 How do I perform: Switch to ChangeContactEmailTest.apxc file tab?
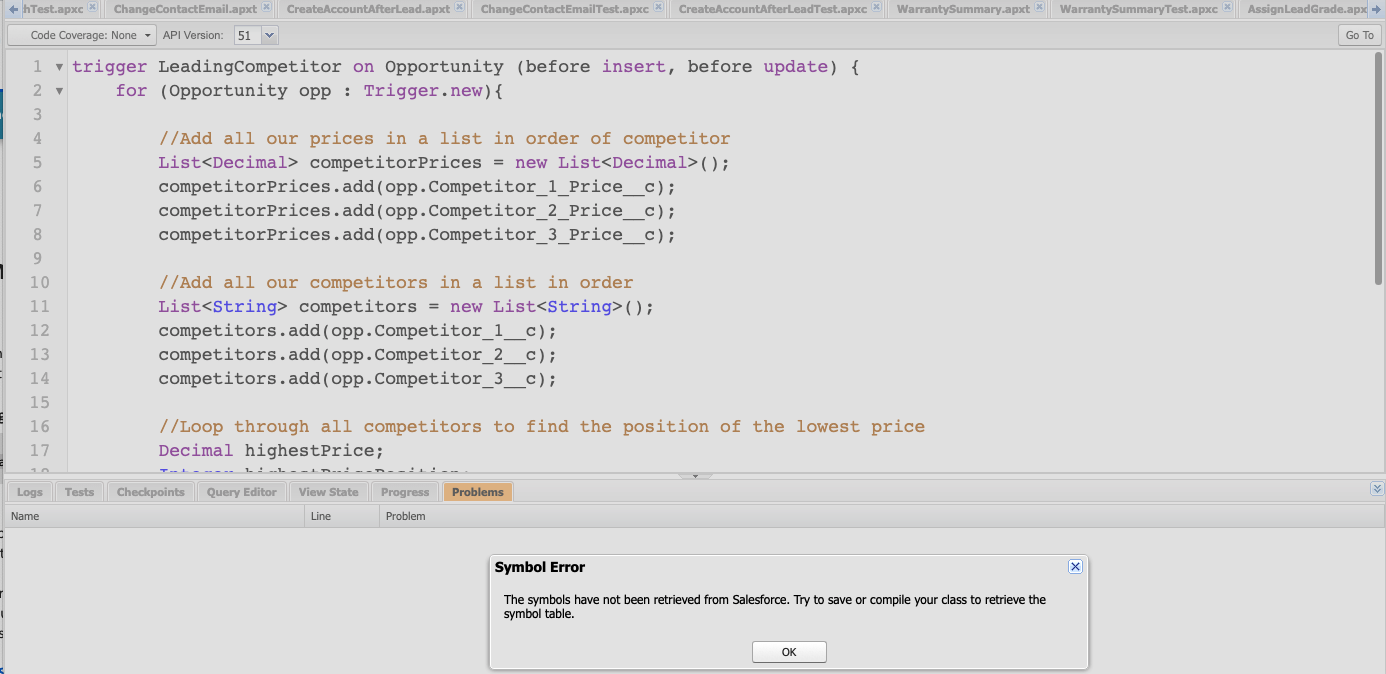[564, 9]
